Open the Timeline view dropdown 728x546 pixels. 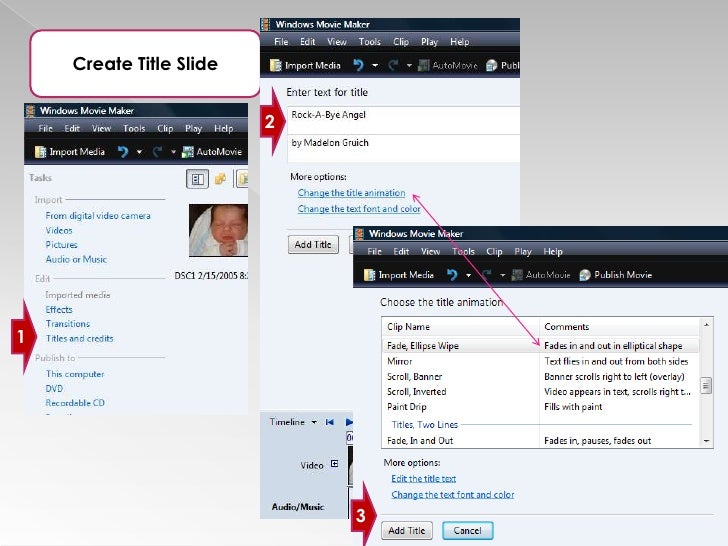click(314, 422)
